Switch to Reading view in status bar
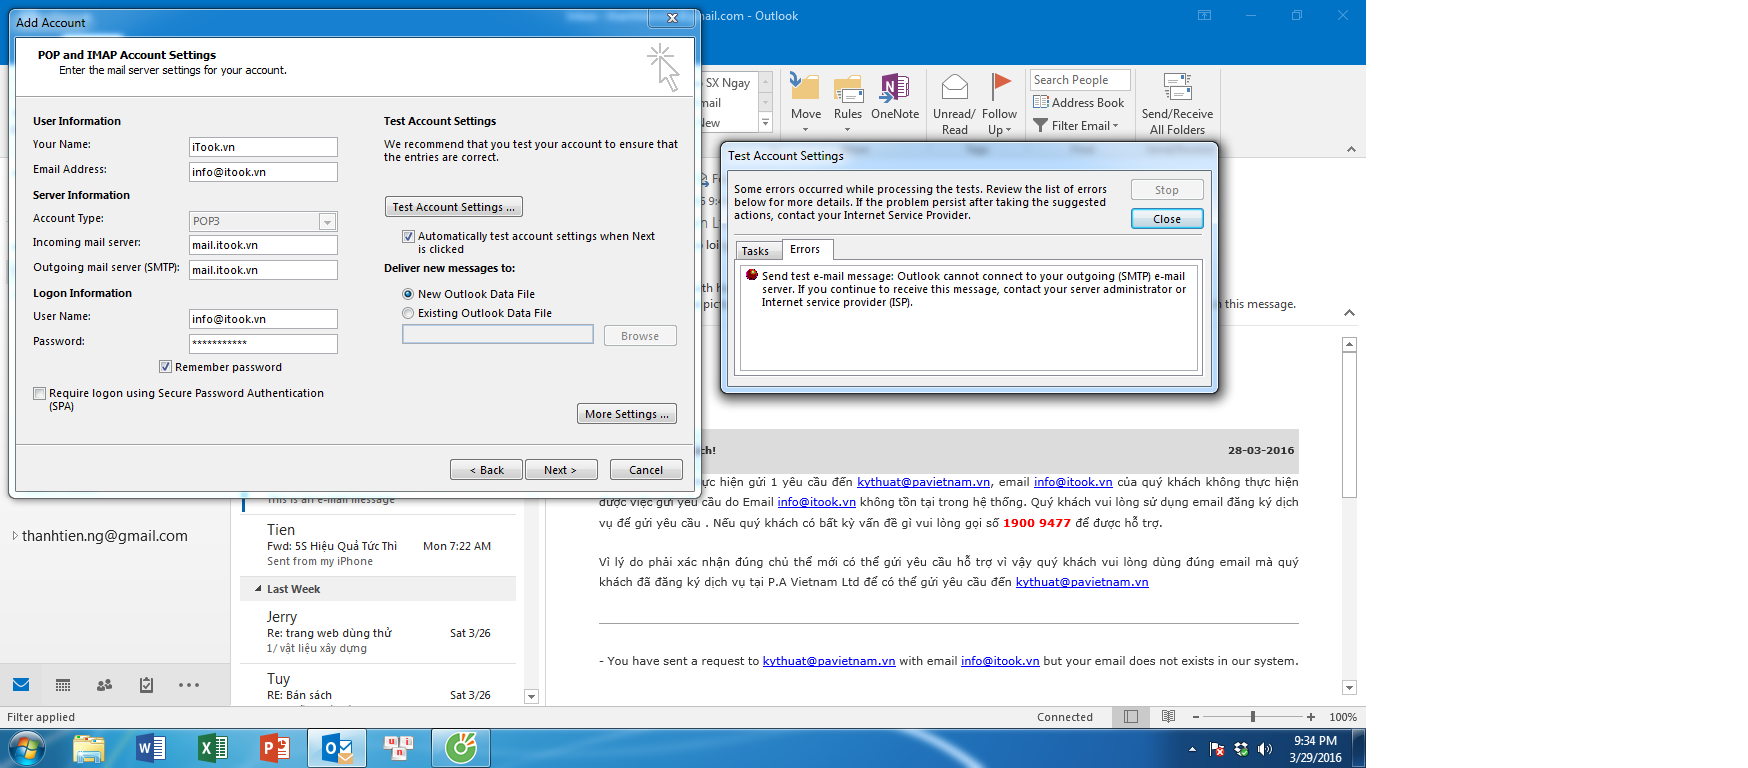1748x768 pixels. 1168,717
